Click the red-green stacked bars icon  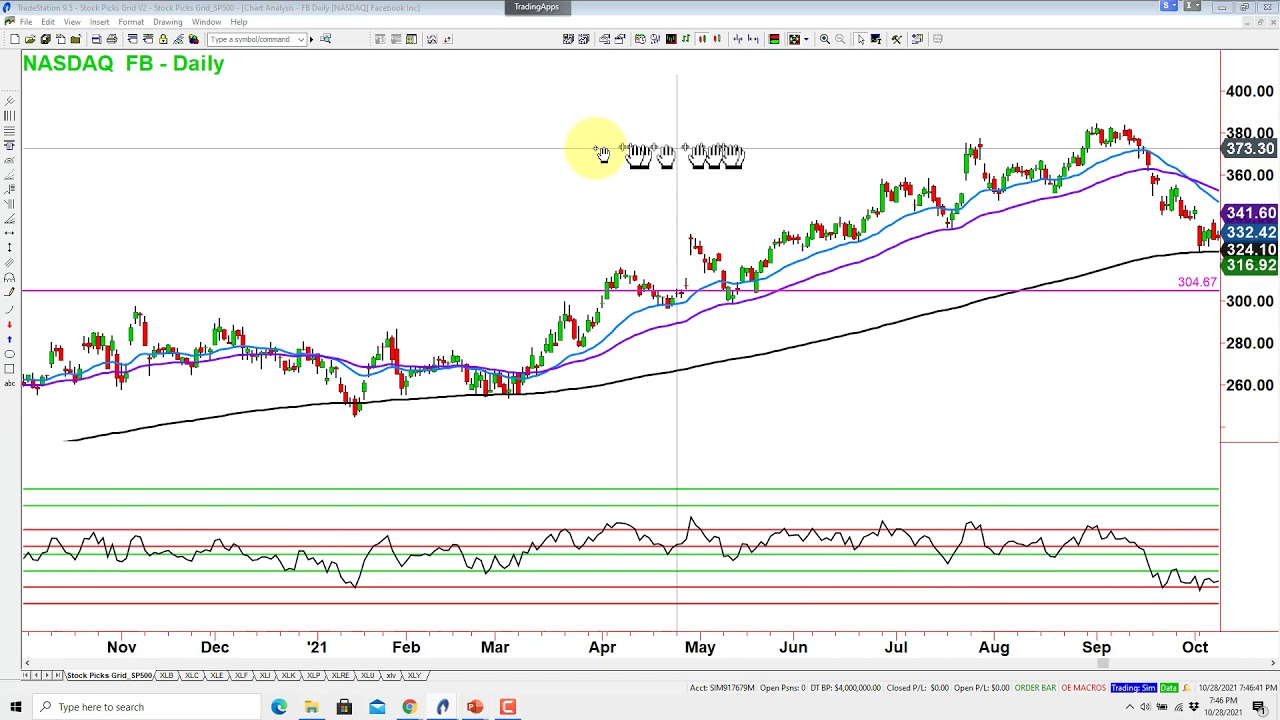(774, 39)
